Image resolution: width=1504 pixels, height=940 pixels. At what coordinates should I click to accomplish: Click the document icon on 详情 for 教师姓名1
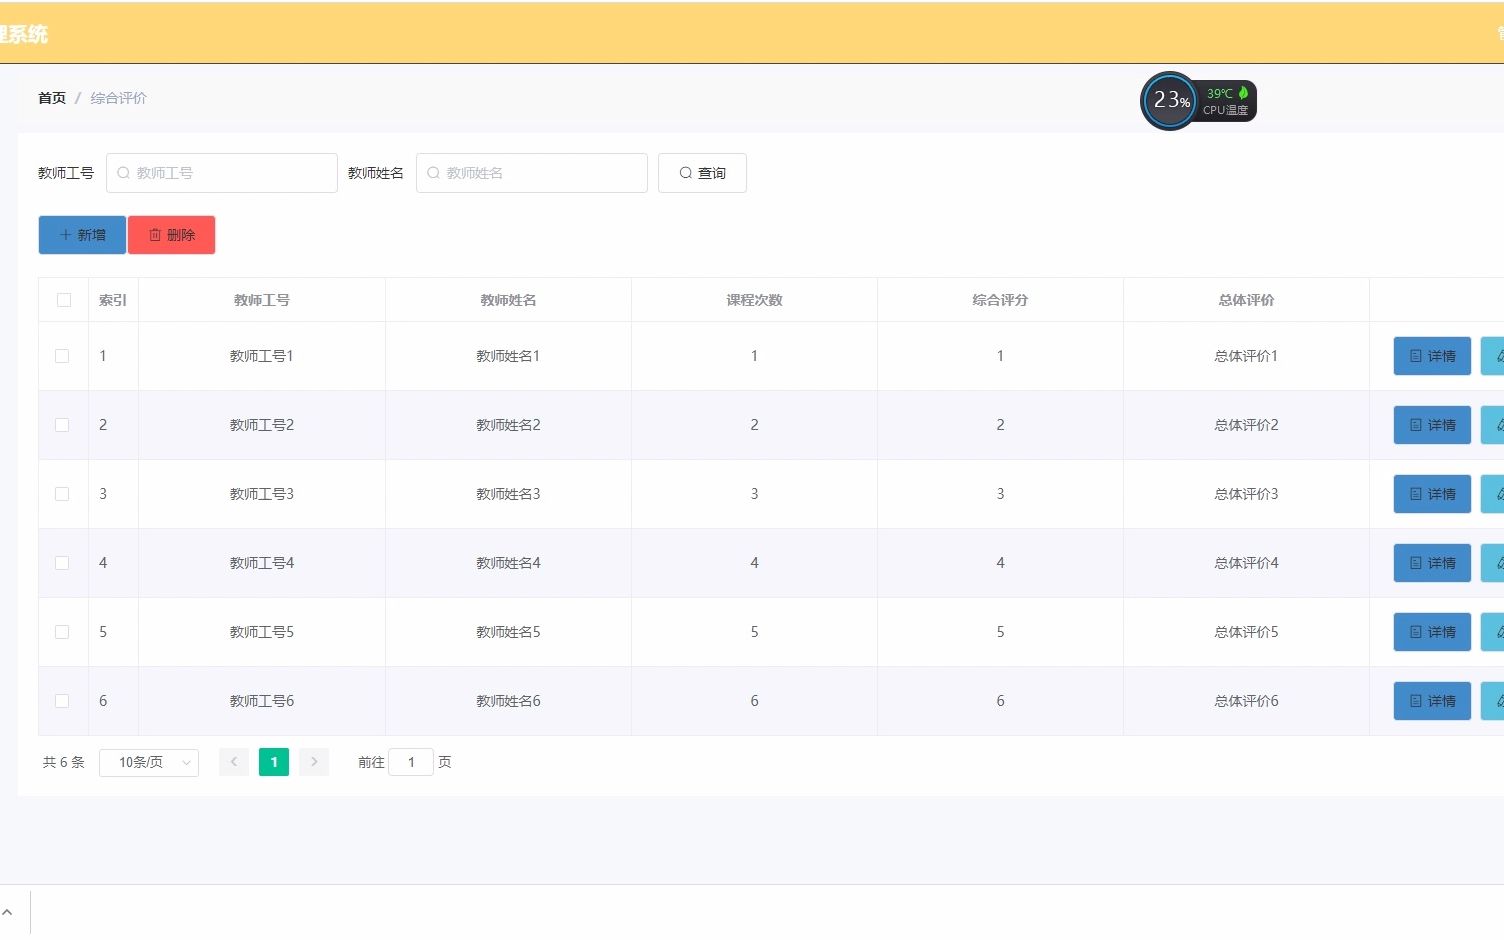pyautogui.click(x=1415, y=356)
